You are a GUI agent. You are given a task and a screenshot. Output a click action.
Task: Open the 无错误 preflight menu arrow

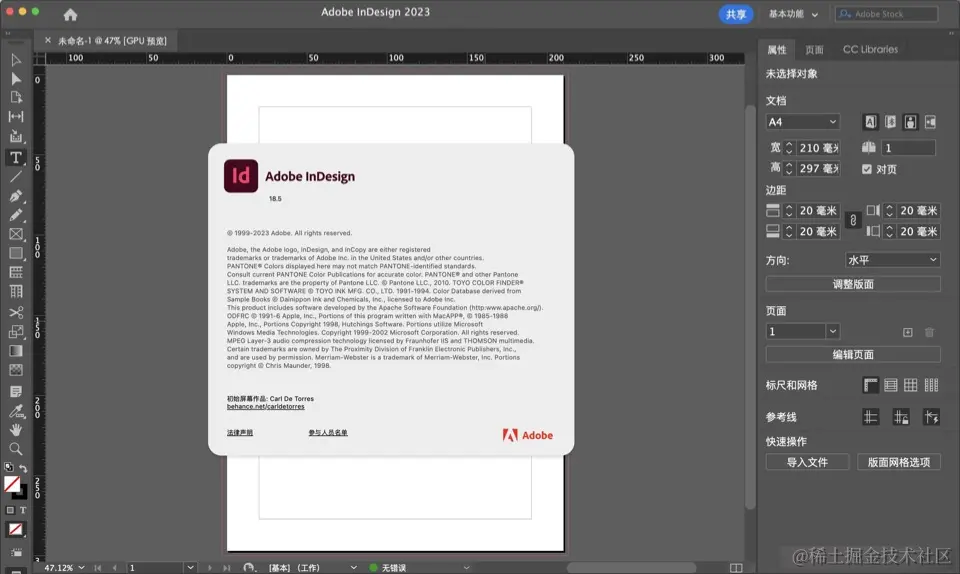(467, 568)
